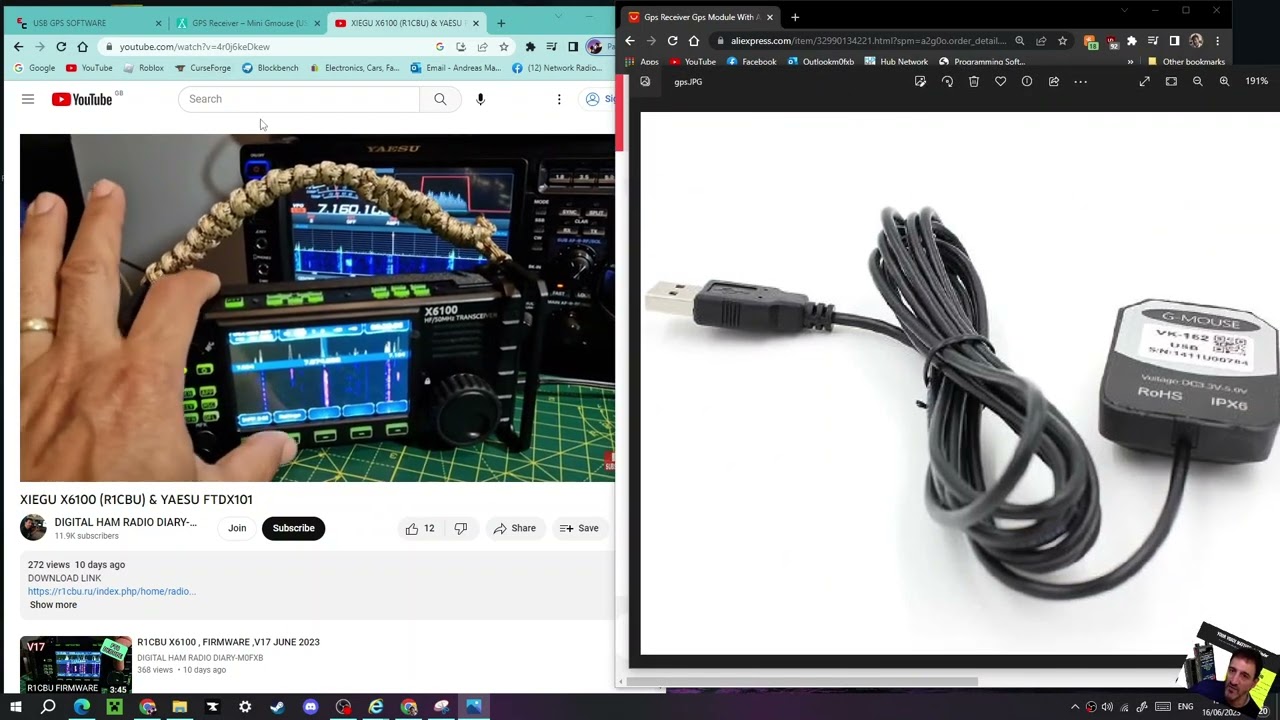The image size is (1280, 720).
Task: Zoom magnifier icon in AliExpress address bar
Action: (1019, 41)
